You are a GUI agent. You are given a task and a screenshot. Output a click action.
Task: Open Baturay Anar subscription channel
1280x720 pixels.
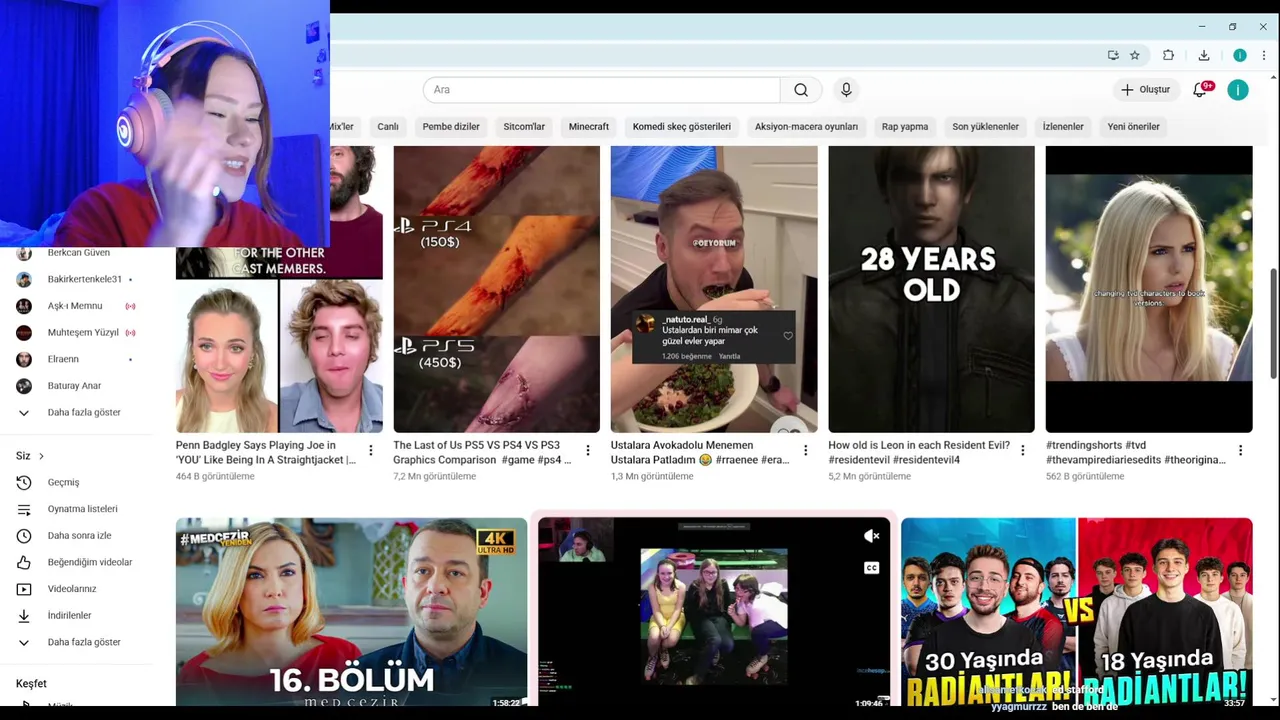[x=76, y=386]
